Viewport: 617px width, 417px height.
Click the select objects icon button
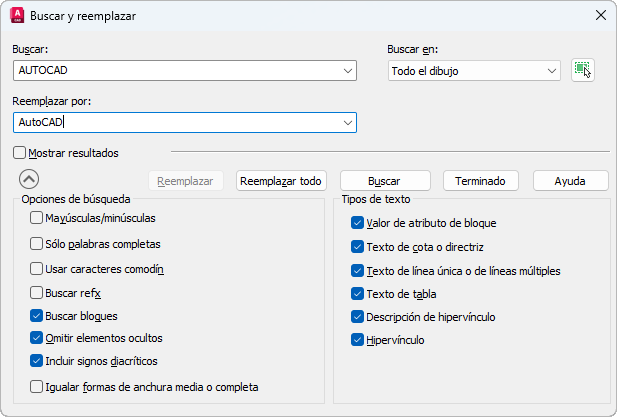click(583, 70)
